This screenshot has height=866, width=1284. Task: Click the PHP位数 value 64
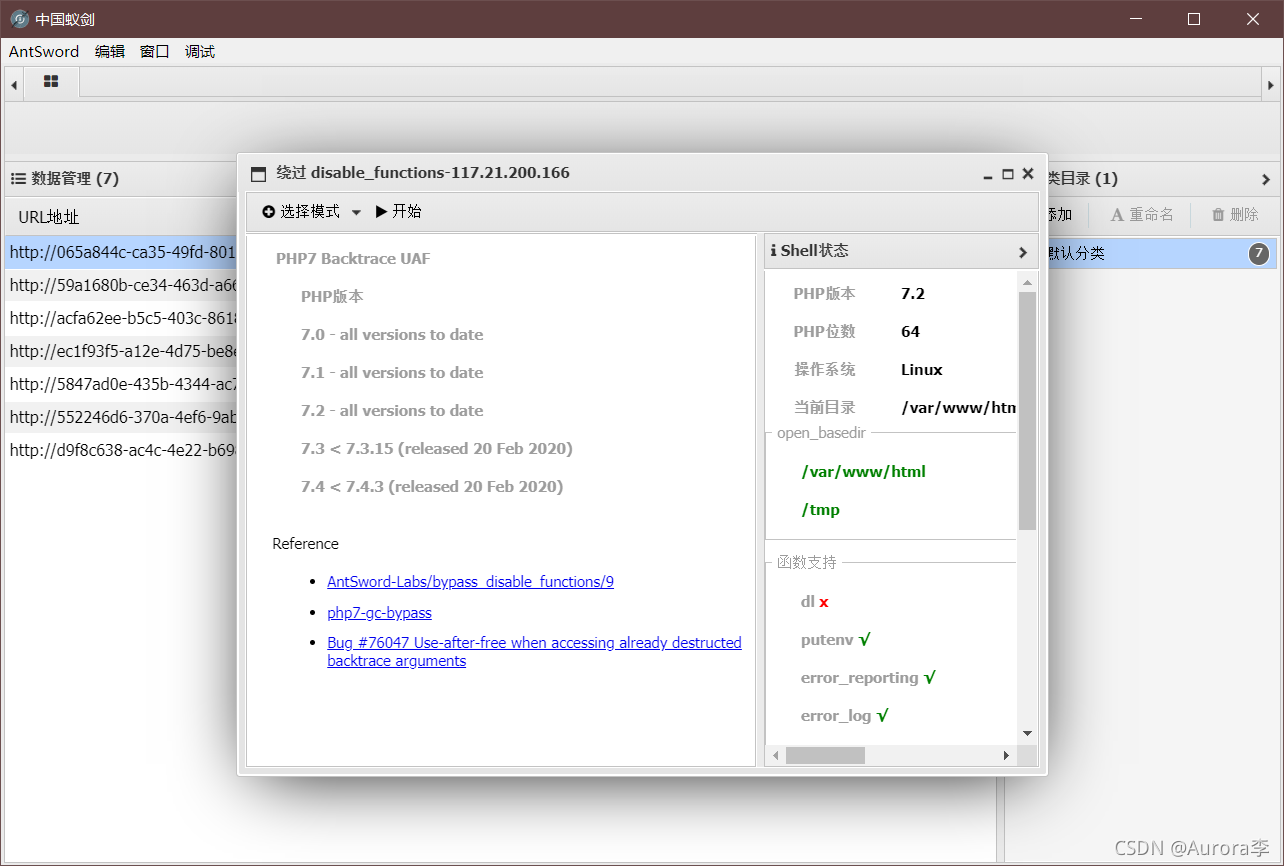coord(910,331)
